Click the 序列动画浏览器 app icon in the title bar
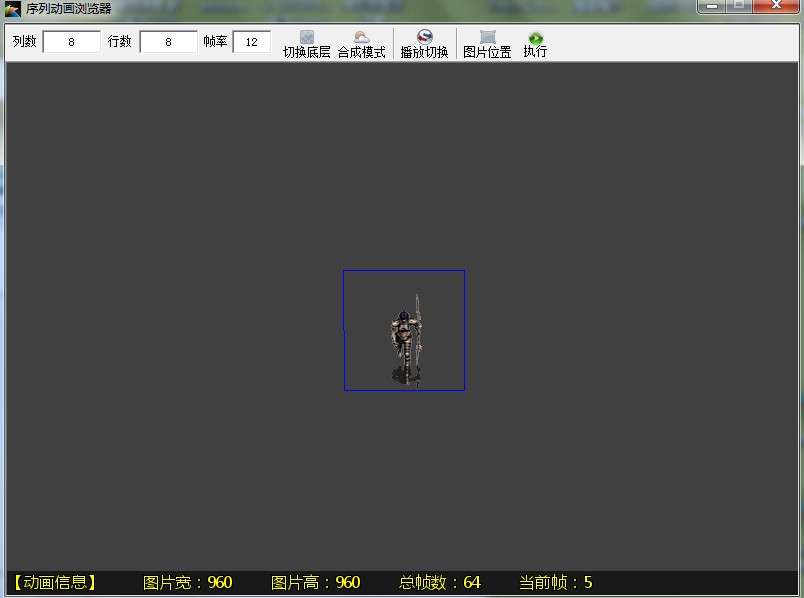804x598 pixels. 12,8
